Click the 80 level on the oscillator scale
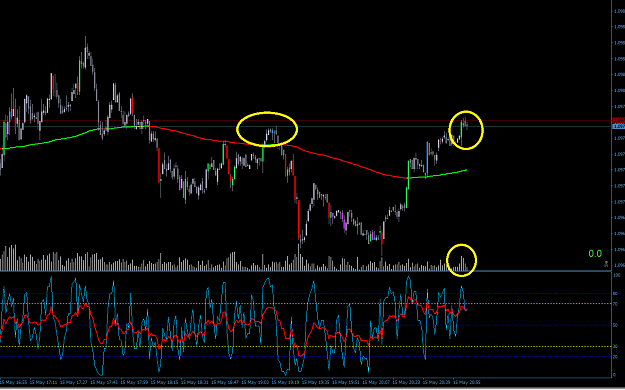 [x=616, y=293]
